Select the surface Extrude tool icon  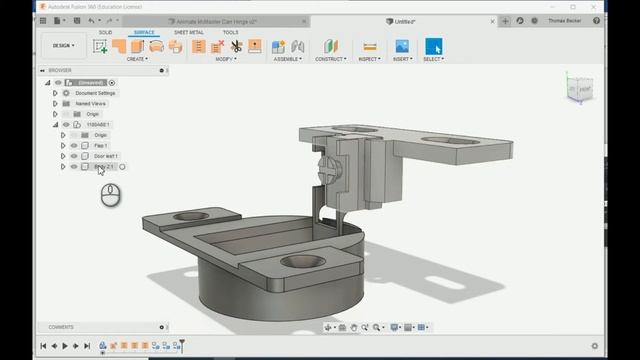point(138,47)
